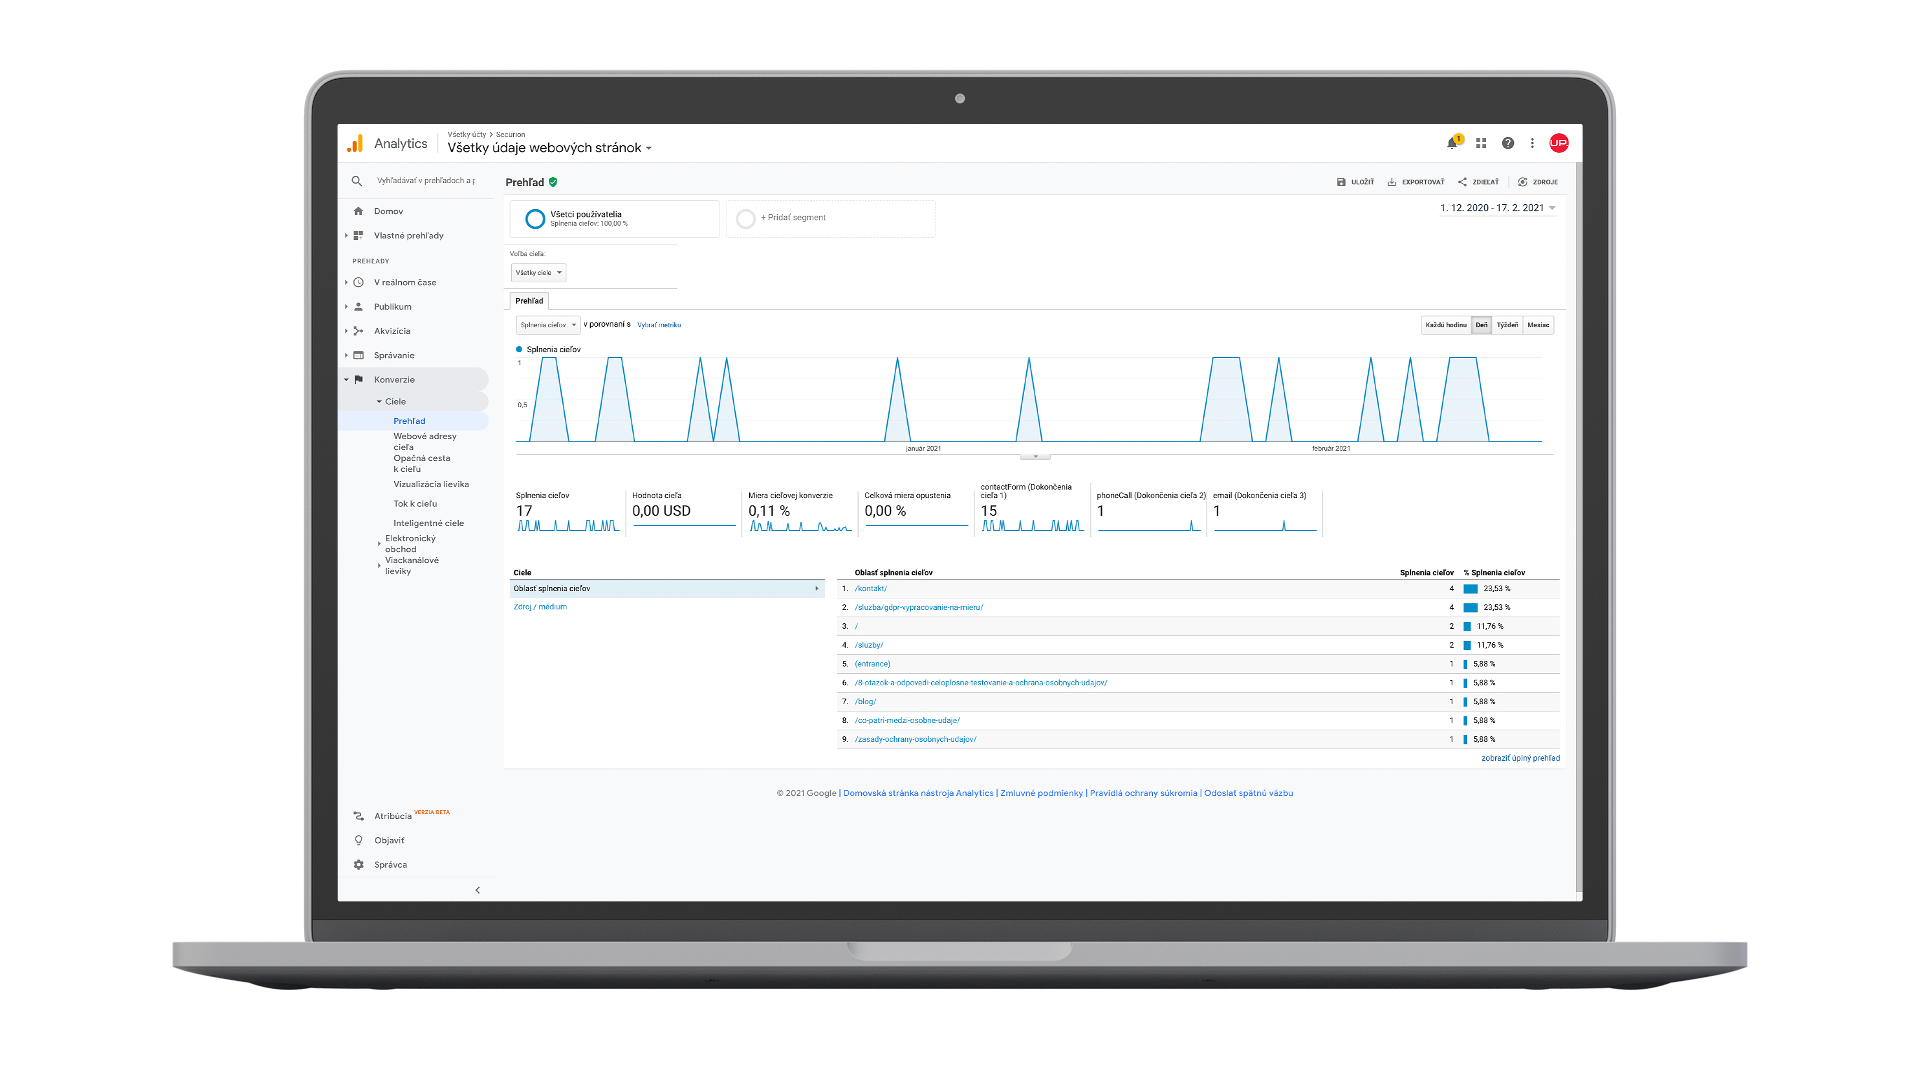Click Odoslať spätnú väzbu footer link
1920x1080 pixels.
(x=1248, y=793)
